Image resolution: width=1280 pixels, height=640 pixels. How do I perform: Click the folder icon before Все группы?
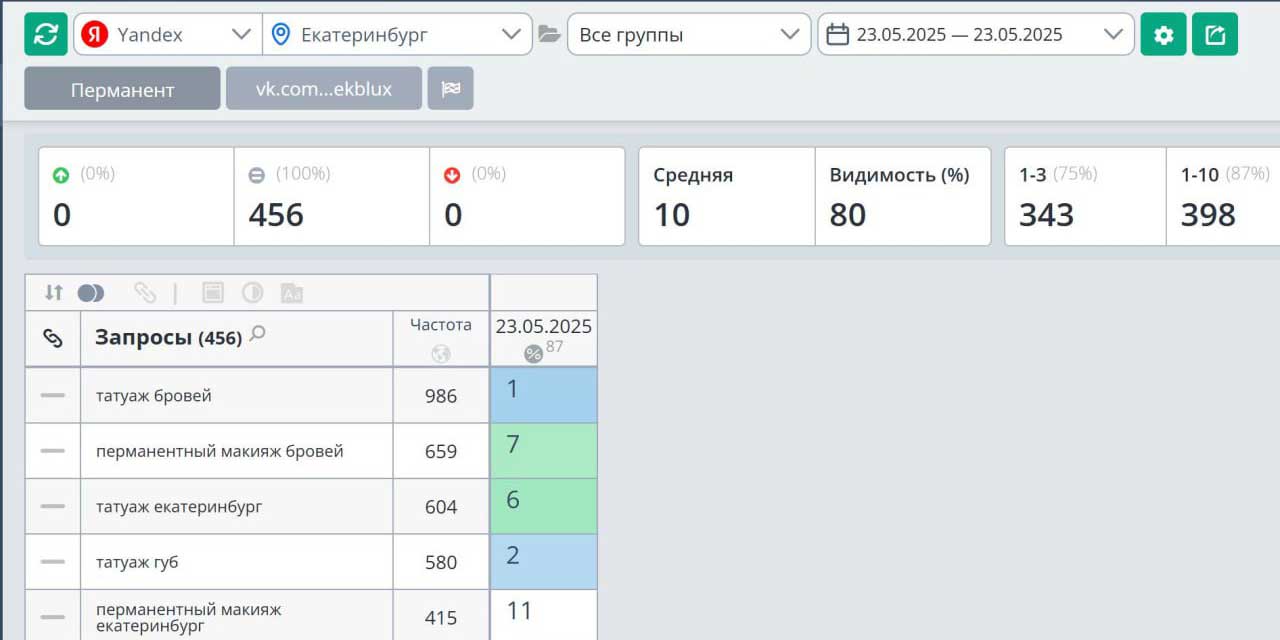(x=549, y=34)
